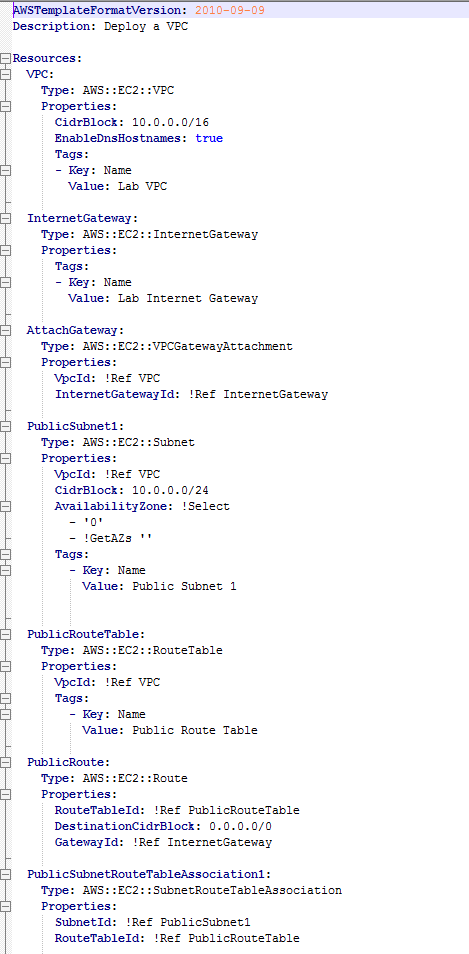469x954 pixels.
Task: Click 'Type: AWS::EC2::RouteTable' line
Action: 132,650
